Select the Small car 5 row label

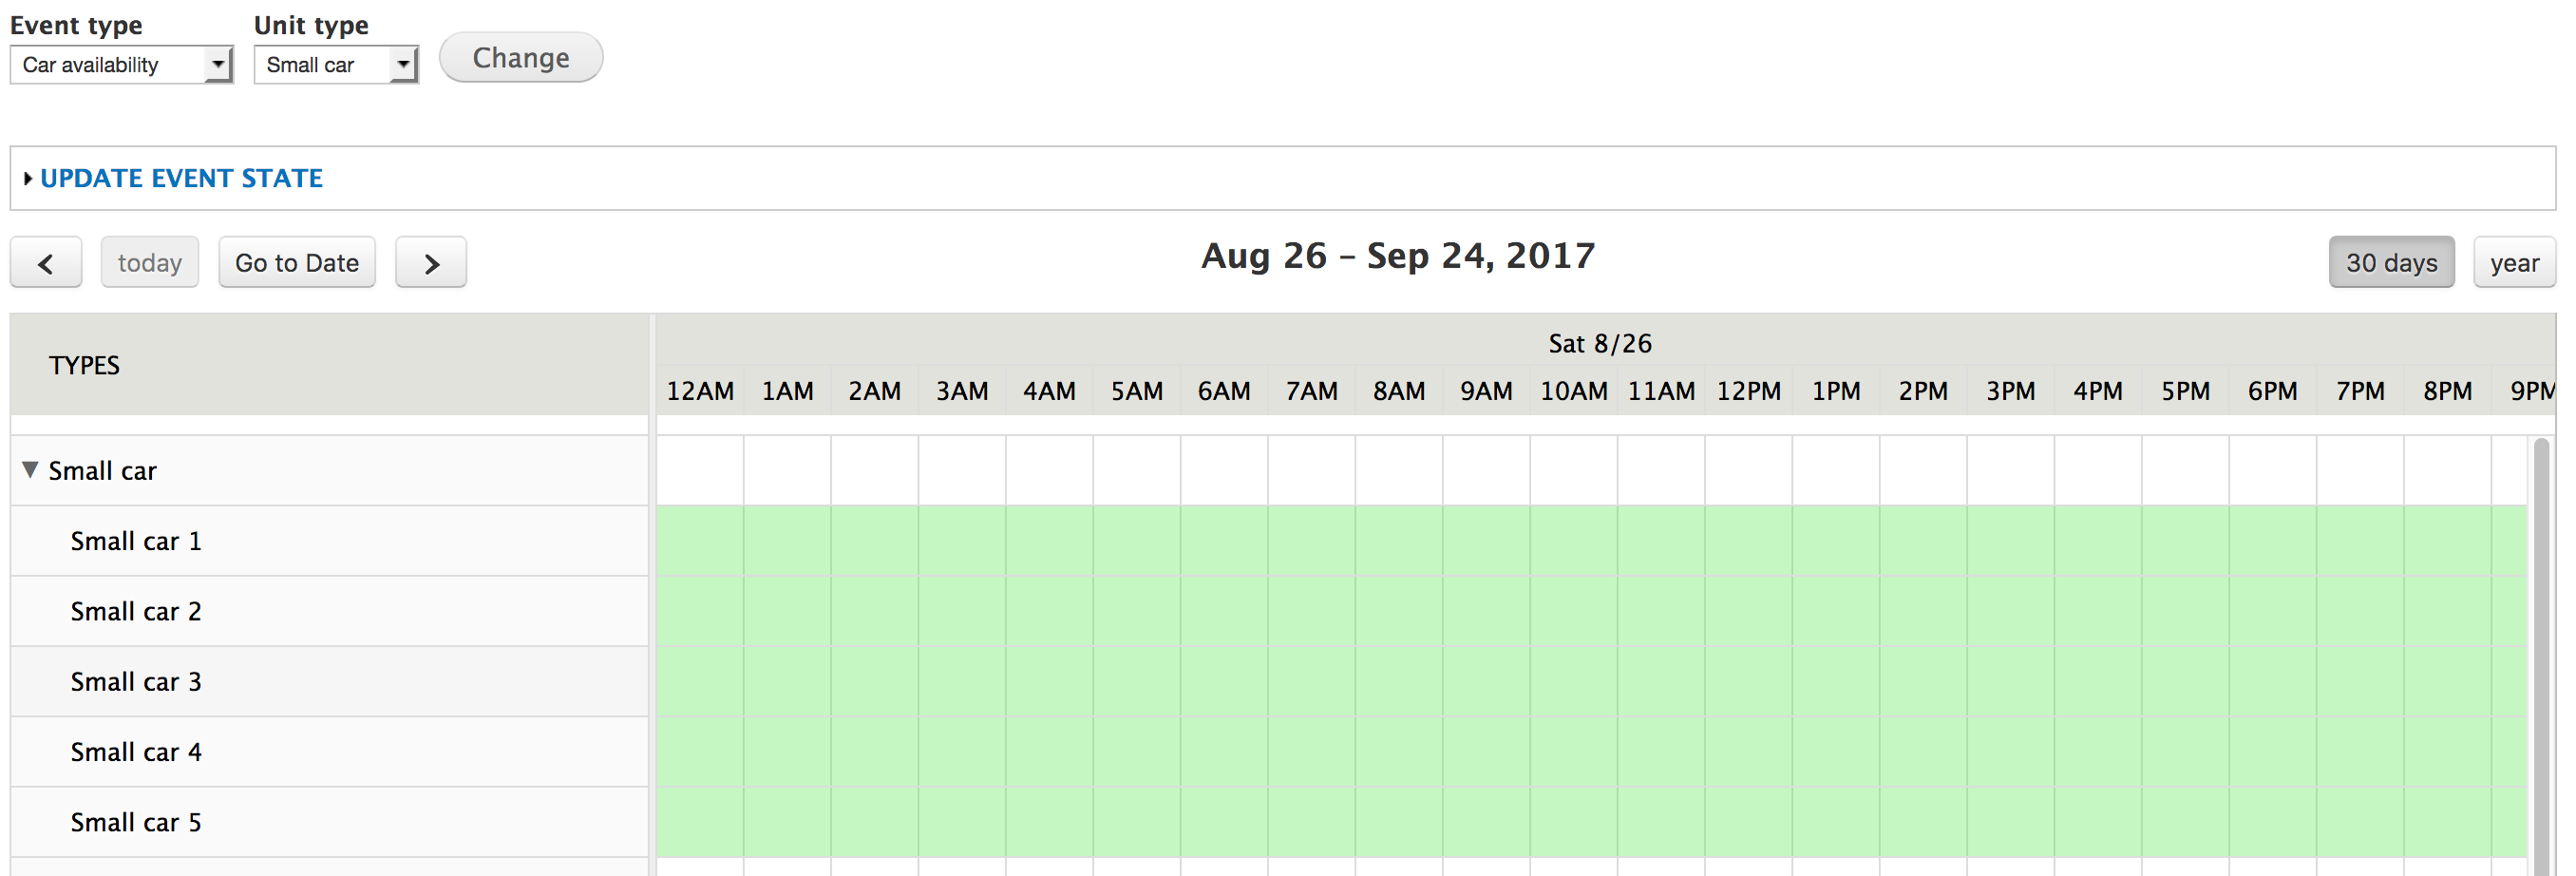136,822
